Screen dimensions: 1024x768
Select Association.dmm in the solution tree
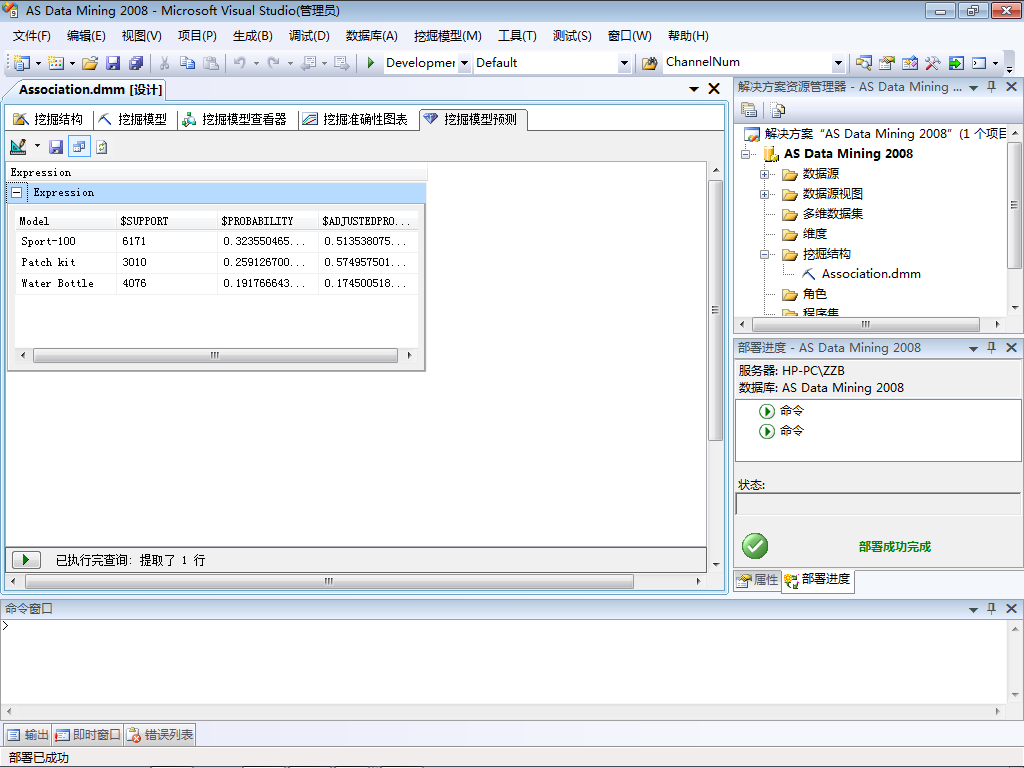point(871,274)
